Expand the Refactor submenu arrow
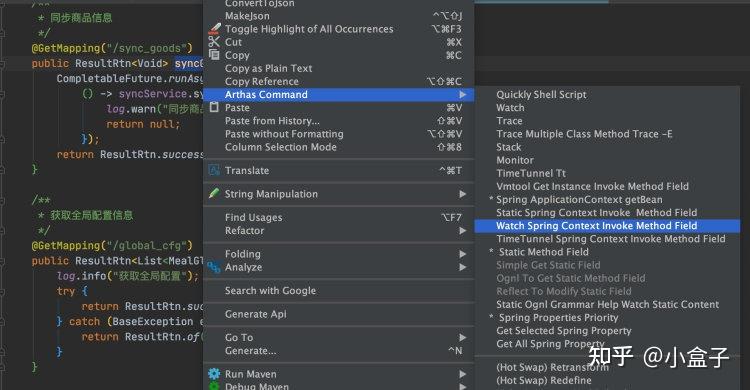 click(463, 231)
